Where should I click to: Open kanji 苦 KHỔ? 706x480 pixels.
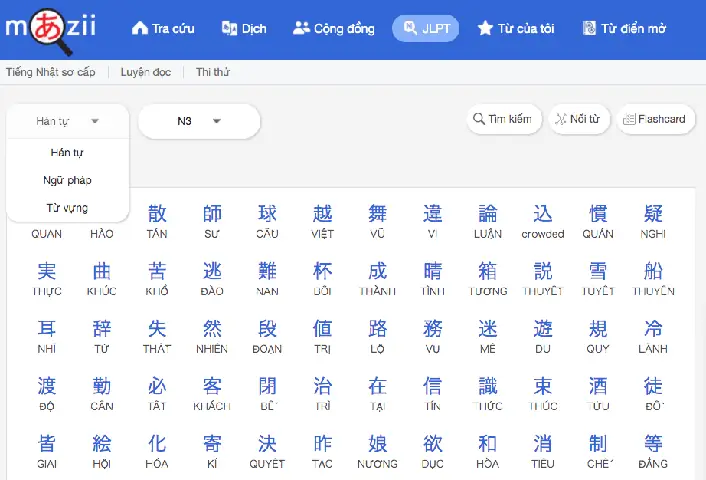157,278
